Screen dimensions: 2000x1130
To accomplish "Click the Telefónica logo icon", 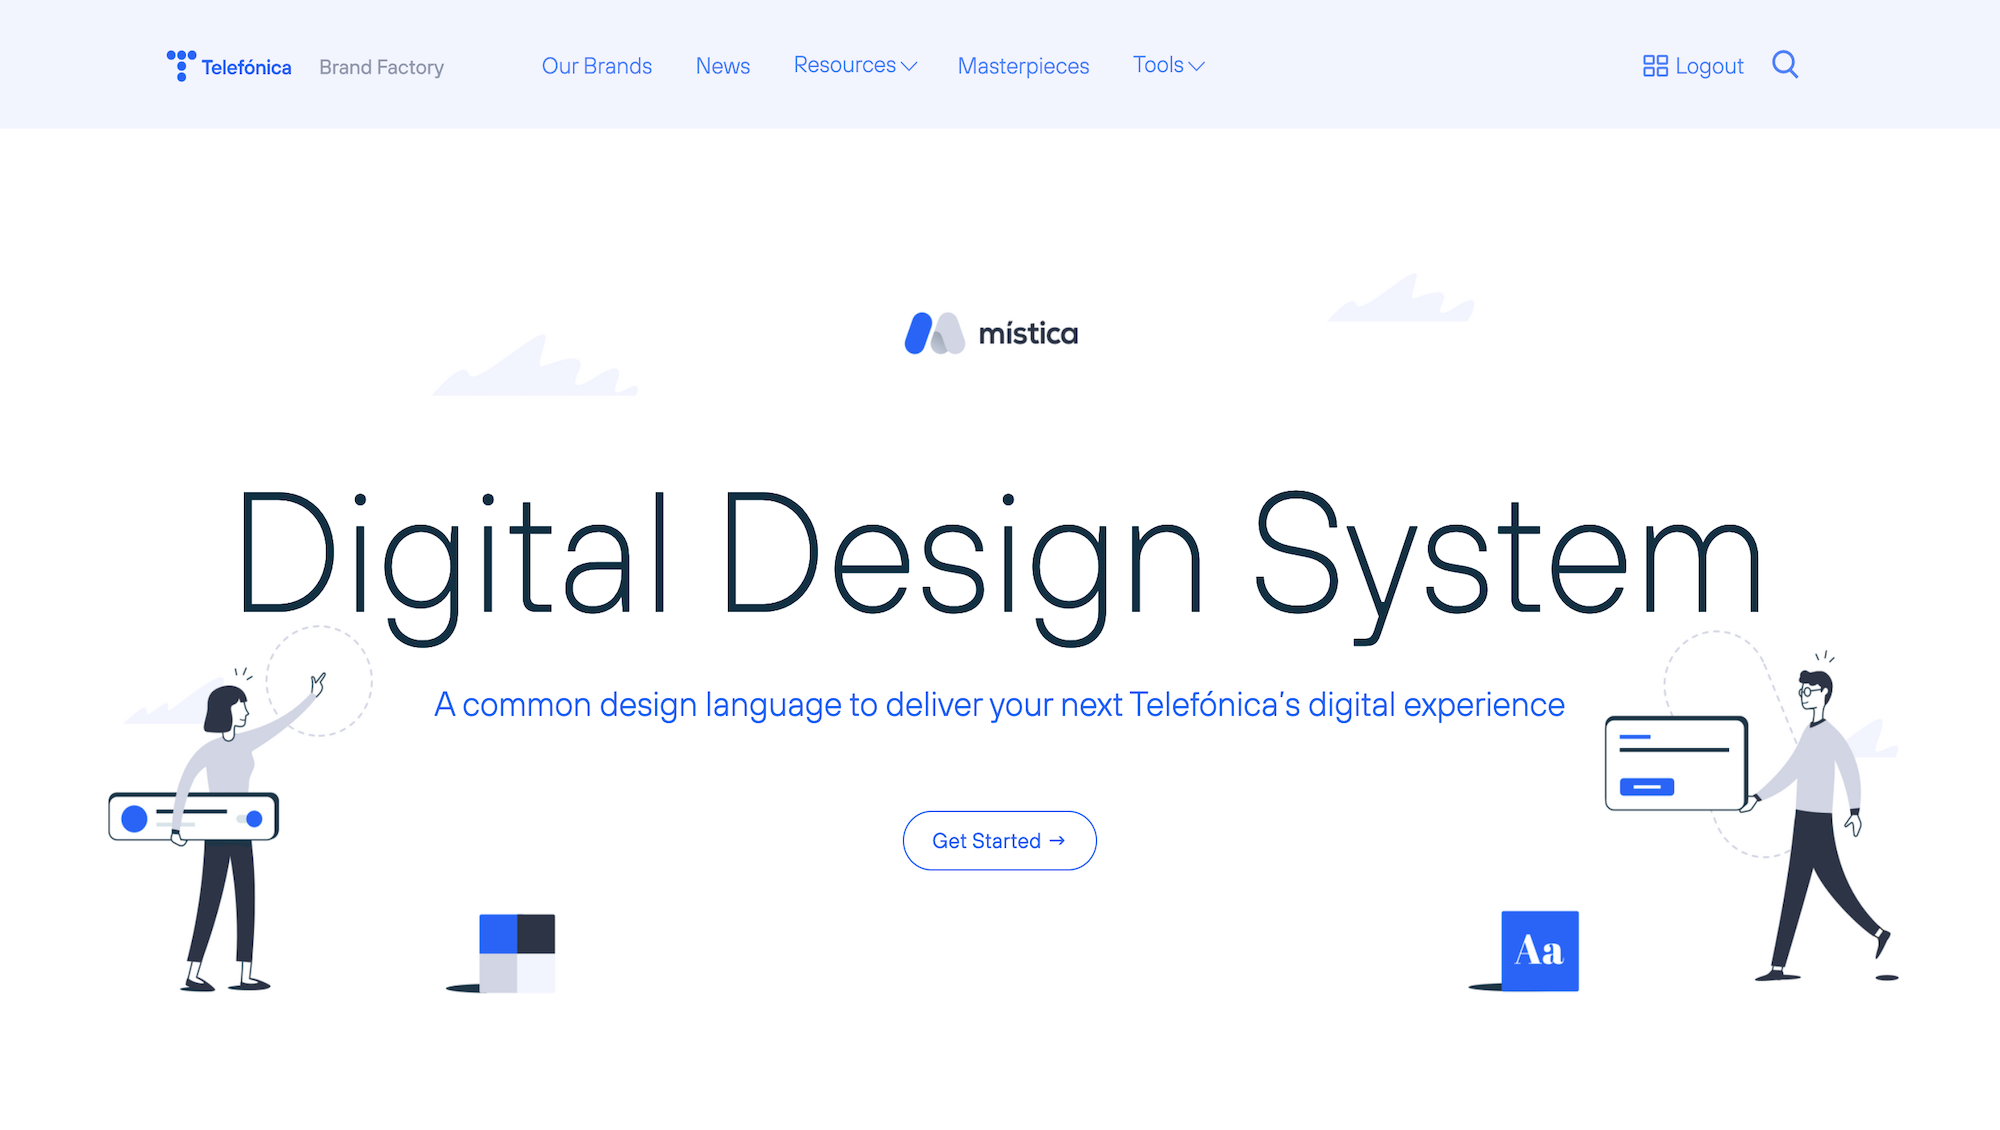I will 180,65.
